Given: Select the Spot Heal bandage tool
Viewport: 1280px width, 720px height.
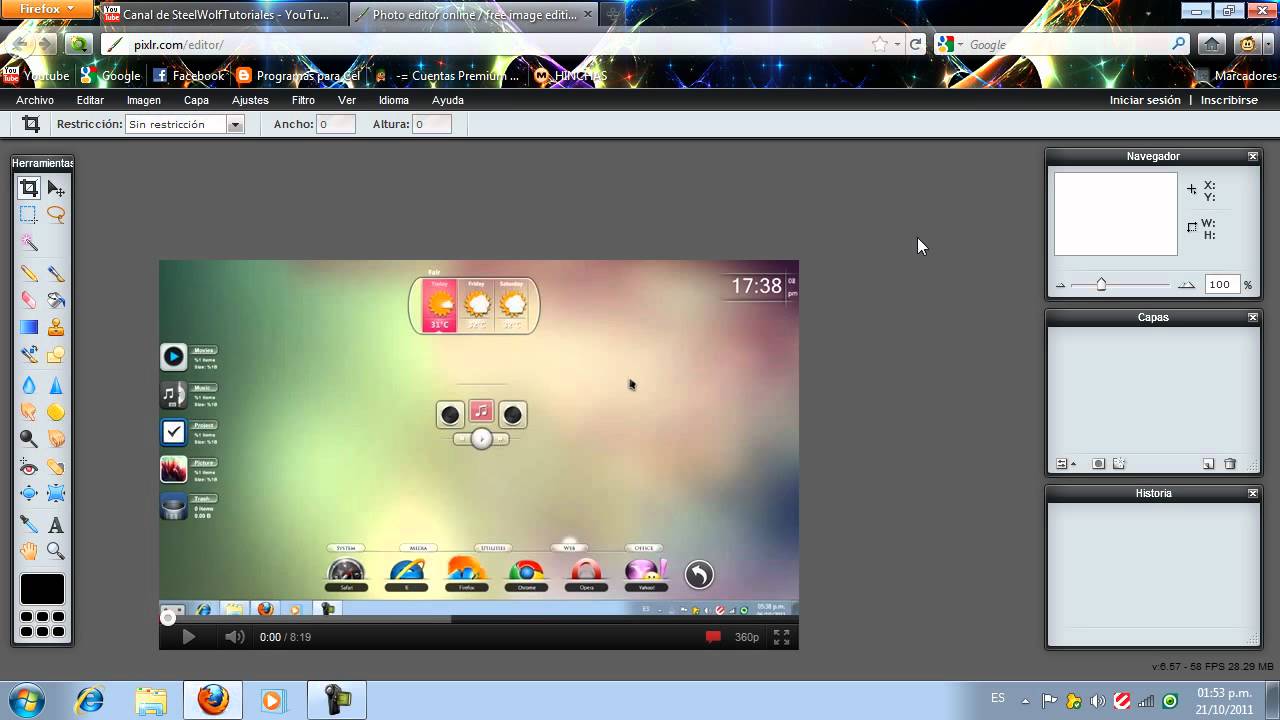Looking at the screenshot, I should point(56,467).
